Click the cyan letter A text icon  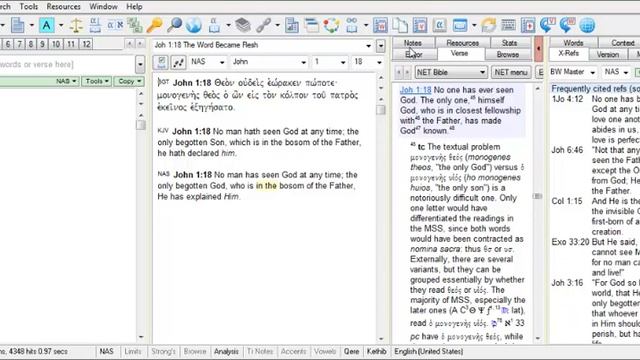tap(47, 25)
